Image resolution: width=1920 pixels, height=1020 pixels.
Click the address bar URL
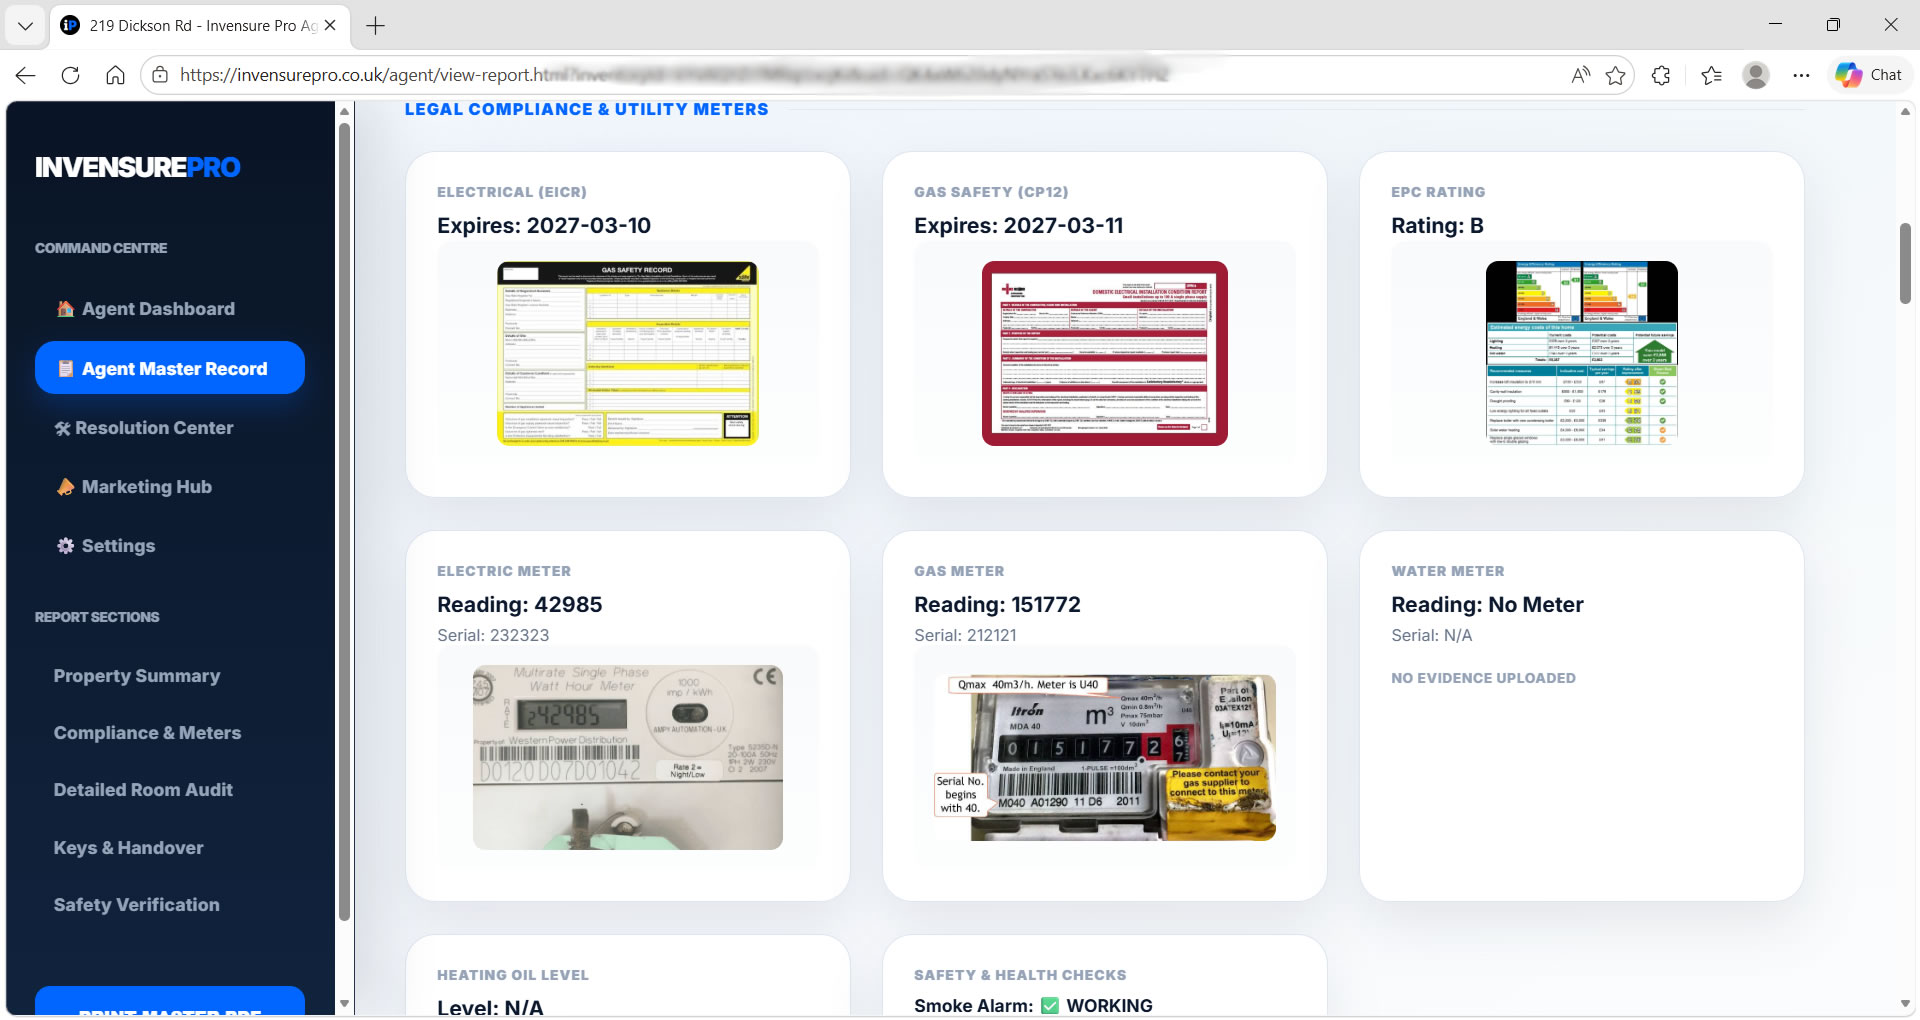(673, 75)
